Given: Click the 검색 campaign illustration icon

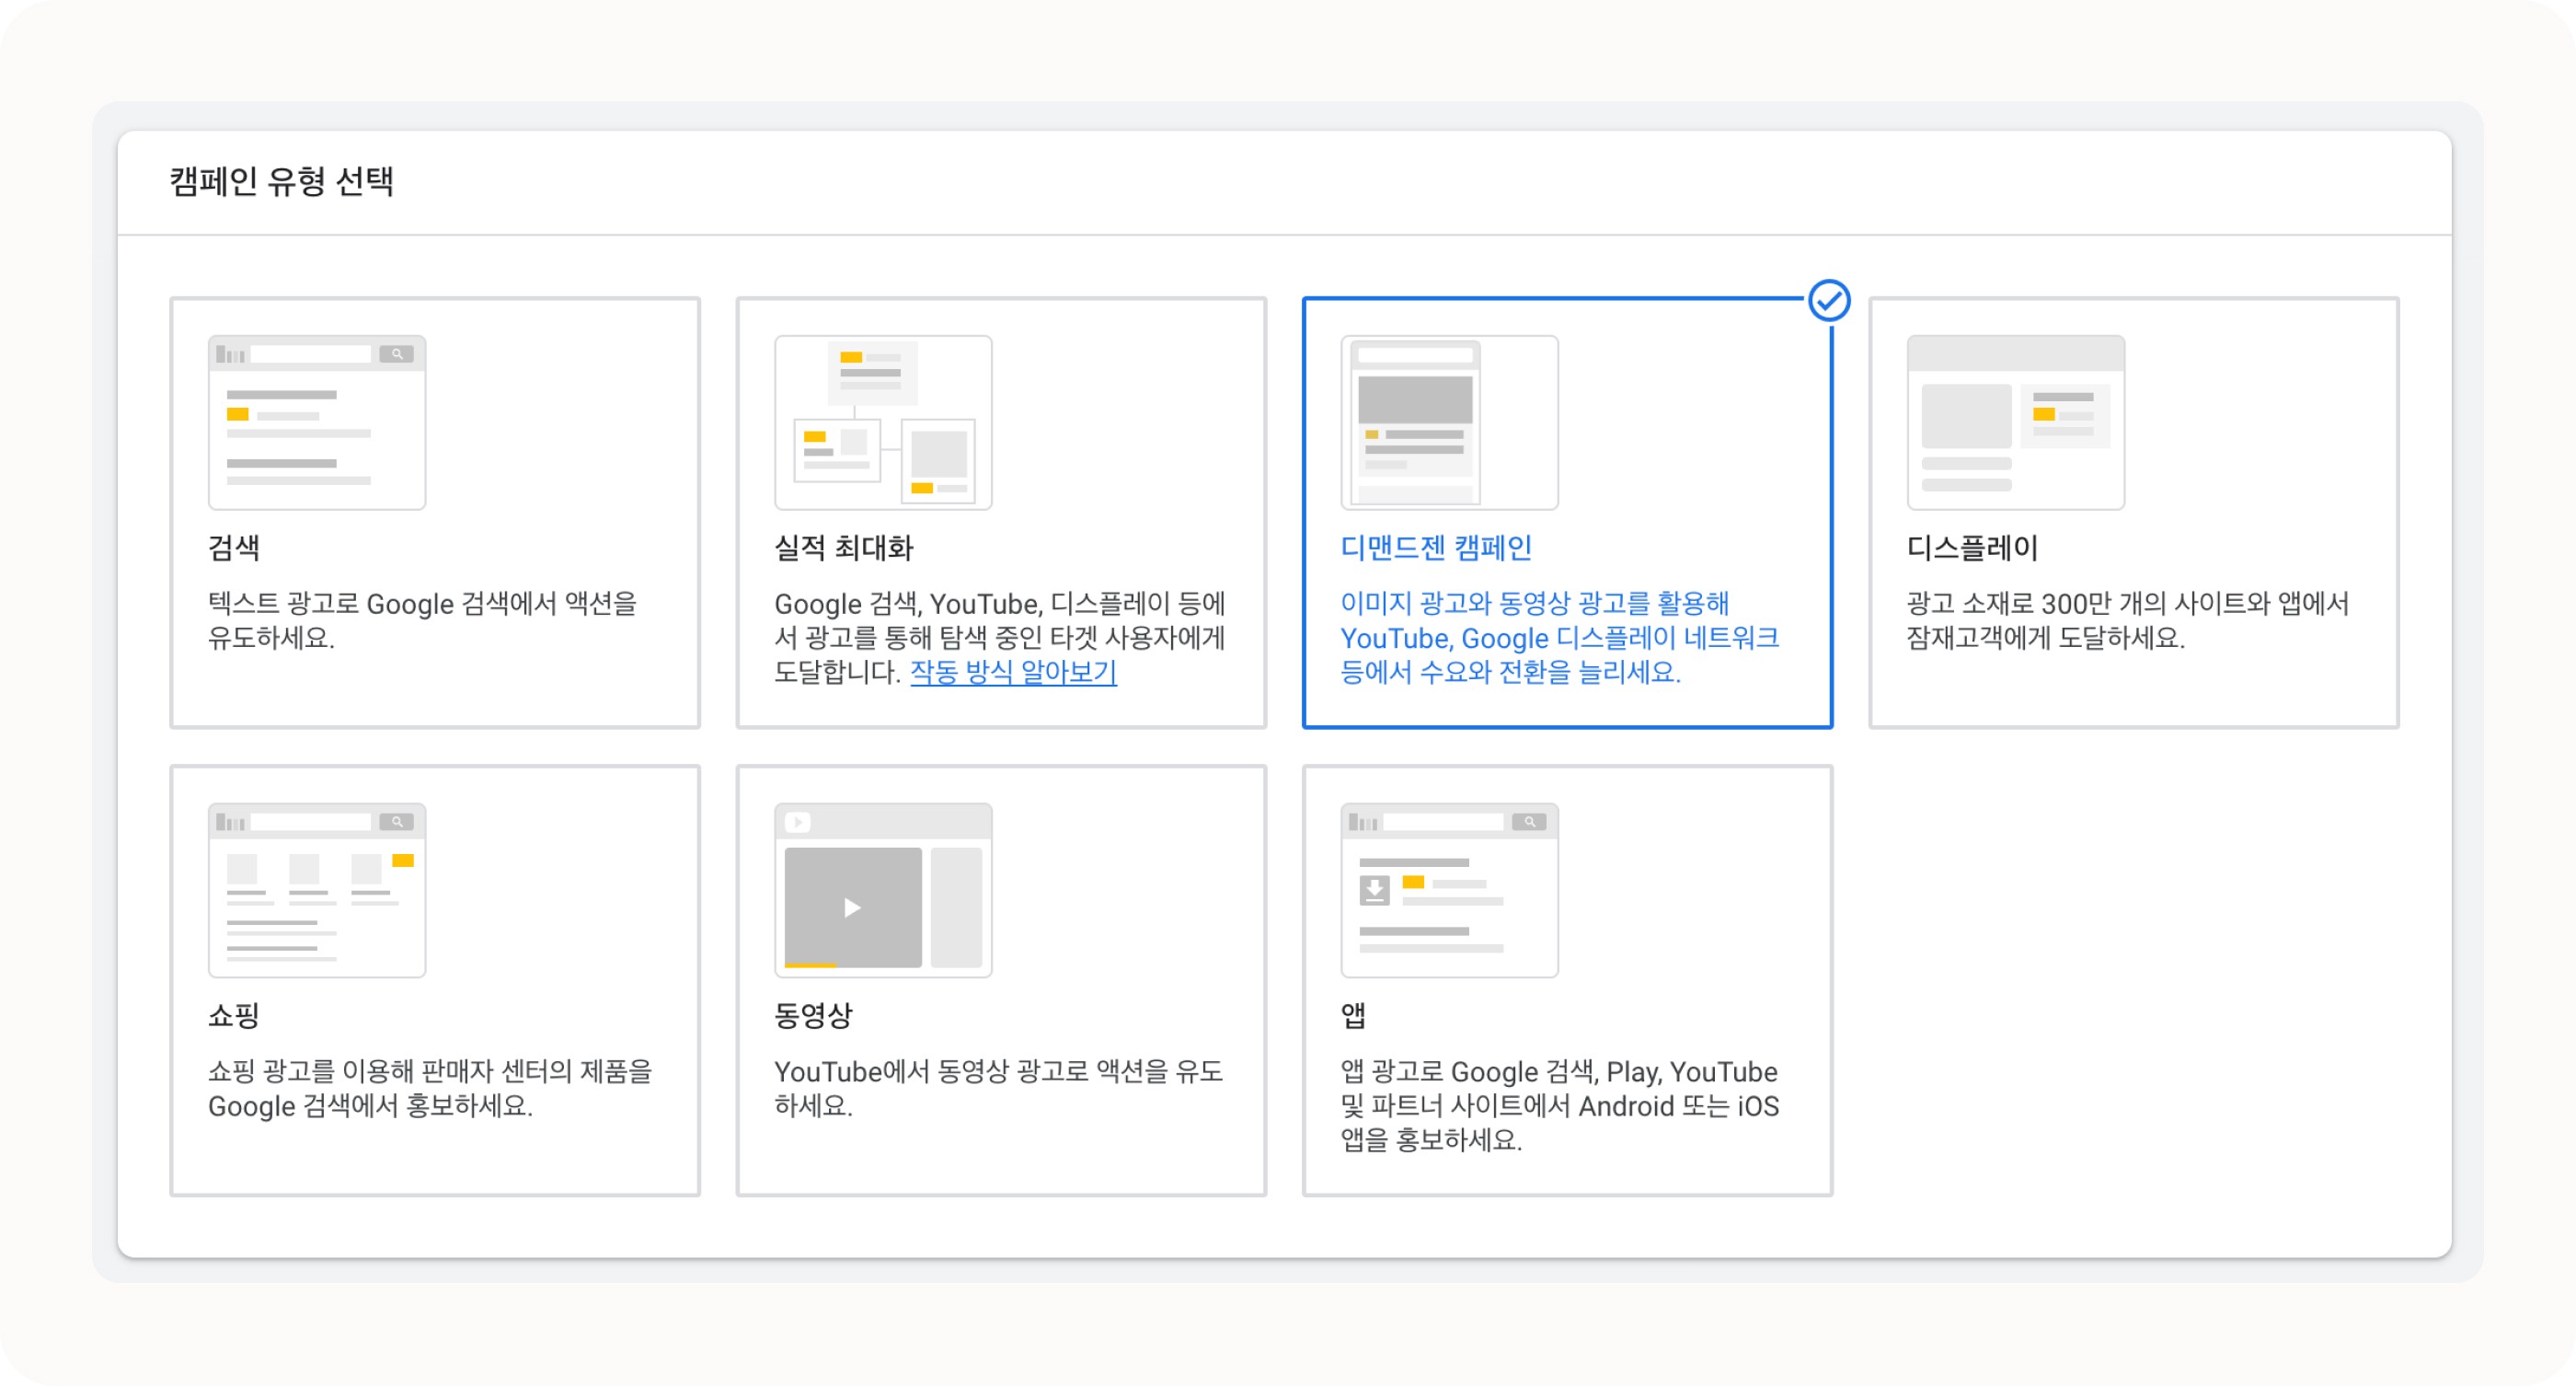Looking at the screenshot, I should click(x=317, y=422).
